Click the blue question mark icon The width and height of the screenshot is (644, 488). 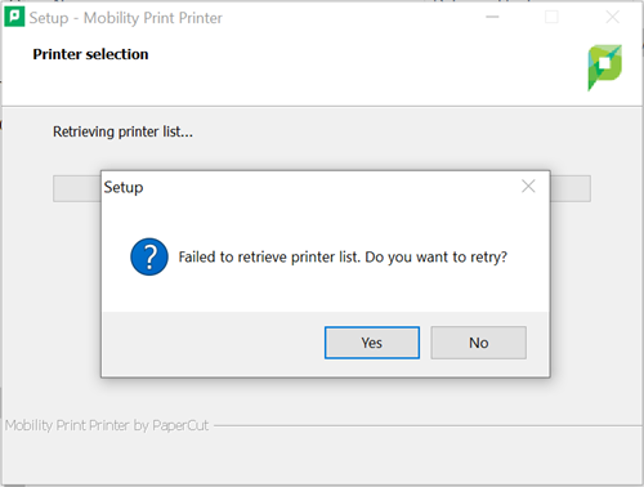click(150, 257)
